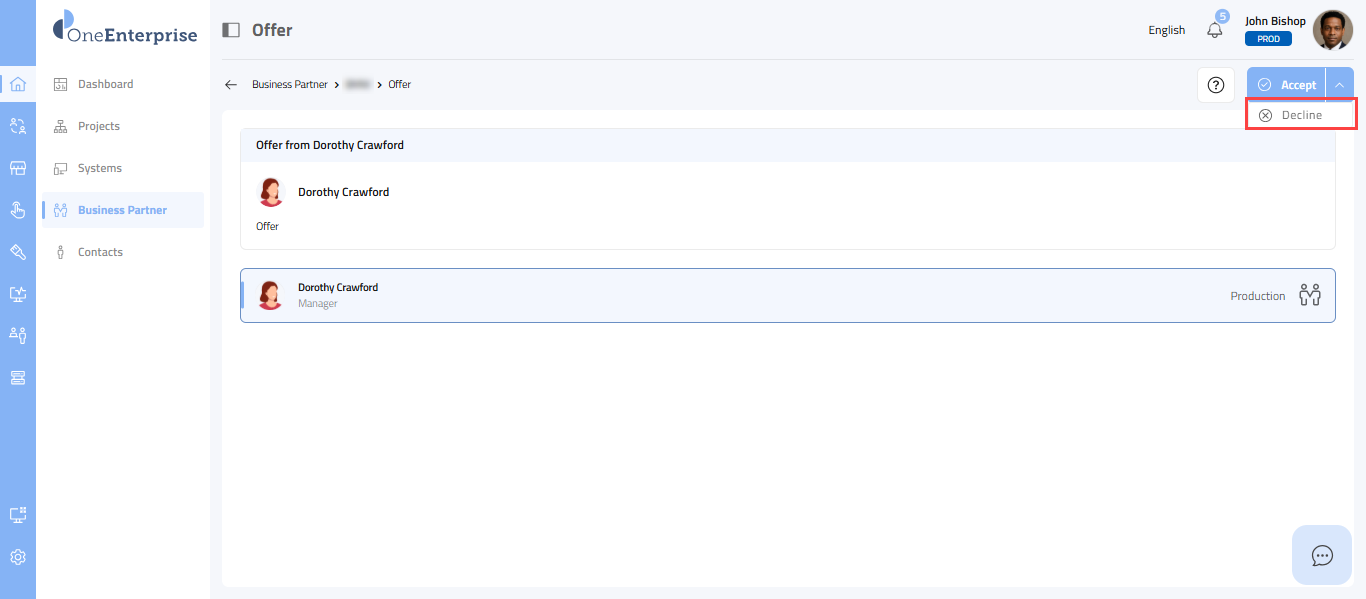Open the chat bubble widget
This screenshot has width=1366, height=599.
click(1322, 555)
